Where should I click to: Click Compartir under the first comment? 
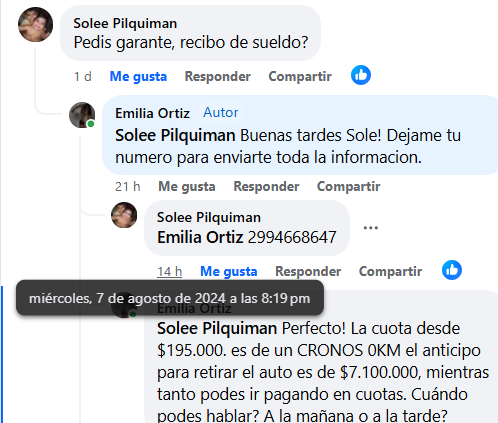300,76
